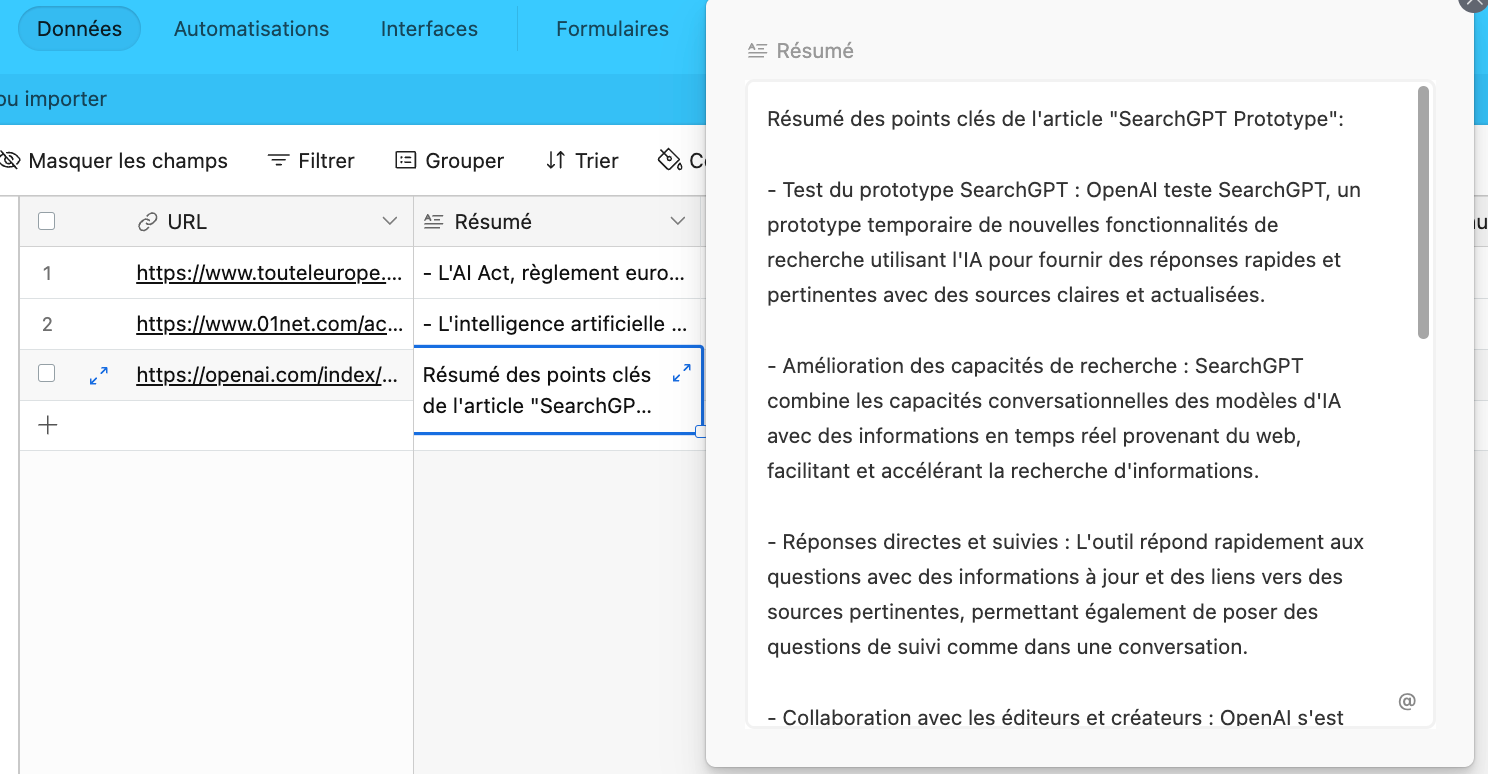Select the "L'AI Act, règlement euro..." cell

coord(557,273)
